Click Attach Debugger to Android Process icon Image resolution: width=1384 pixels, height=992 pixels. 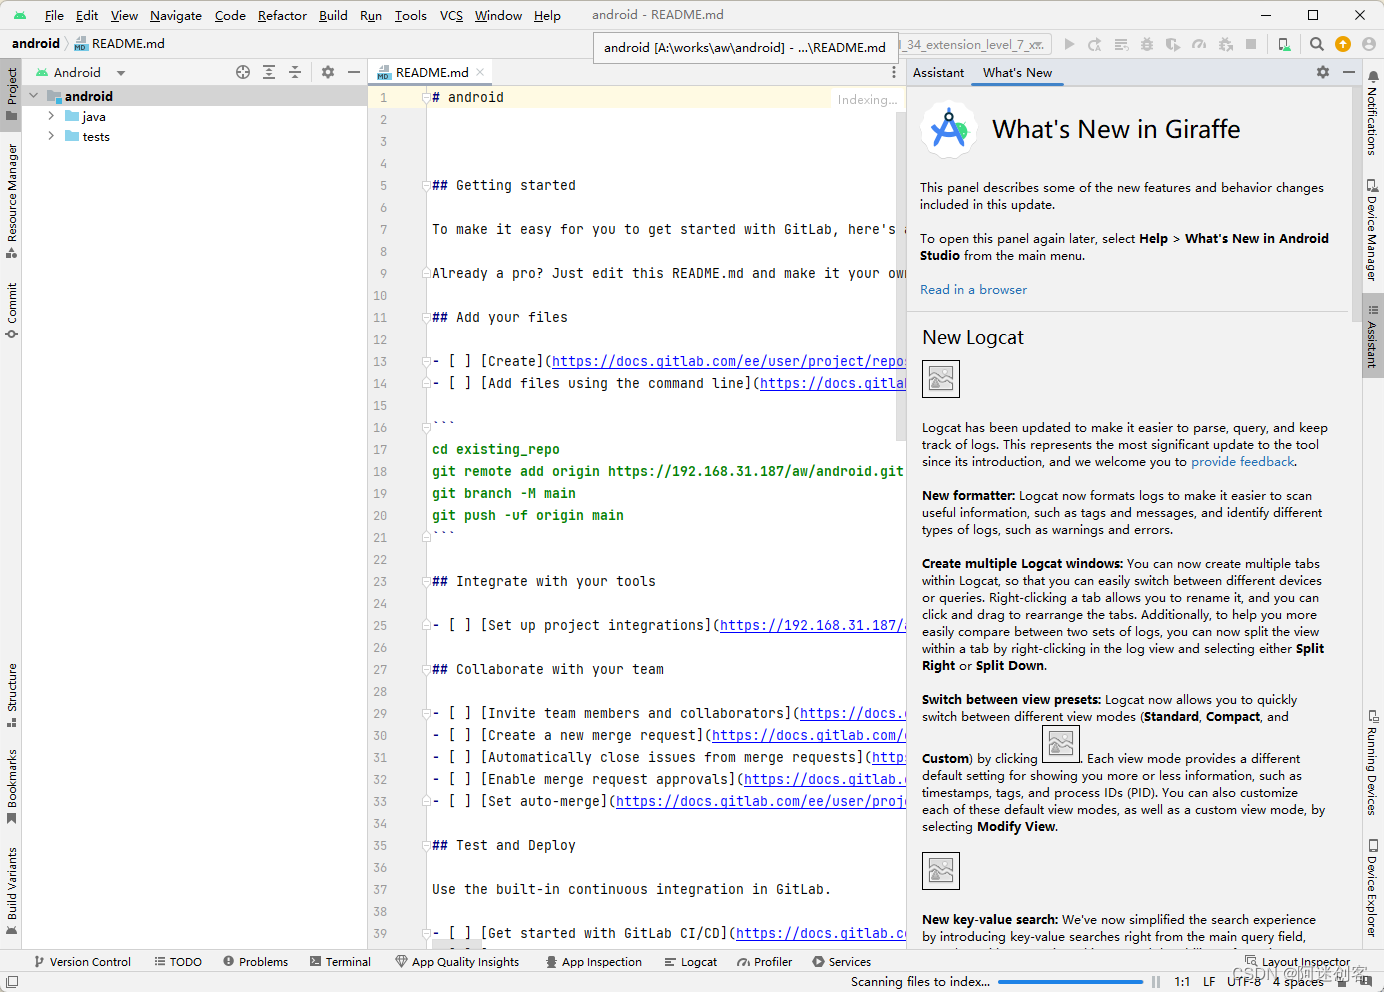1225,44
